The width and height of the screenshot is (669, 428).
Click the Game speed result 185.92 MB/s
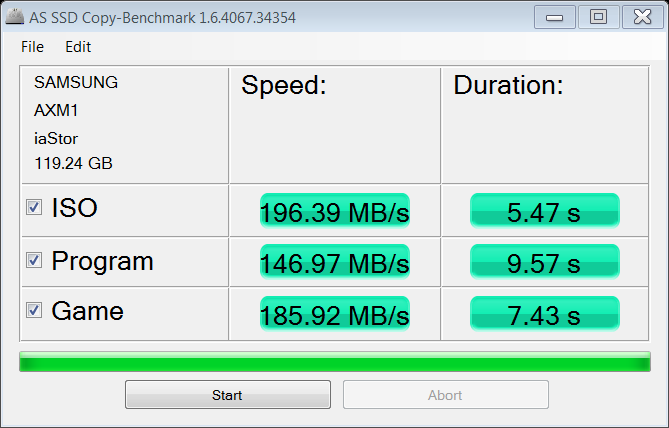pos(334,315)
